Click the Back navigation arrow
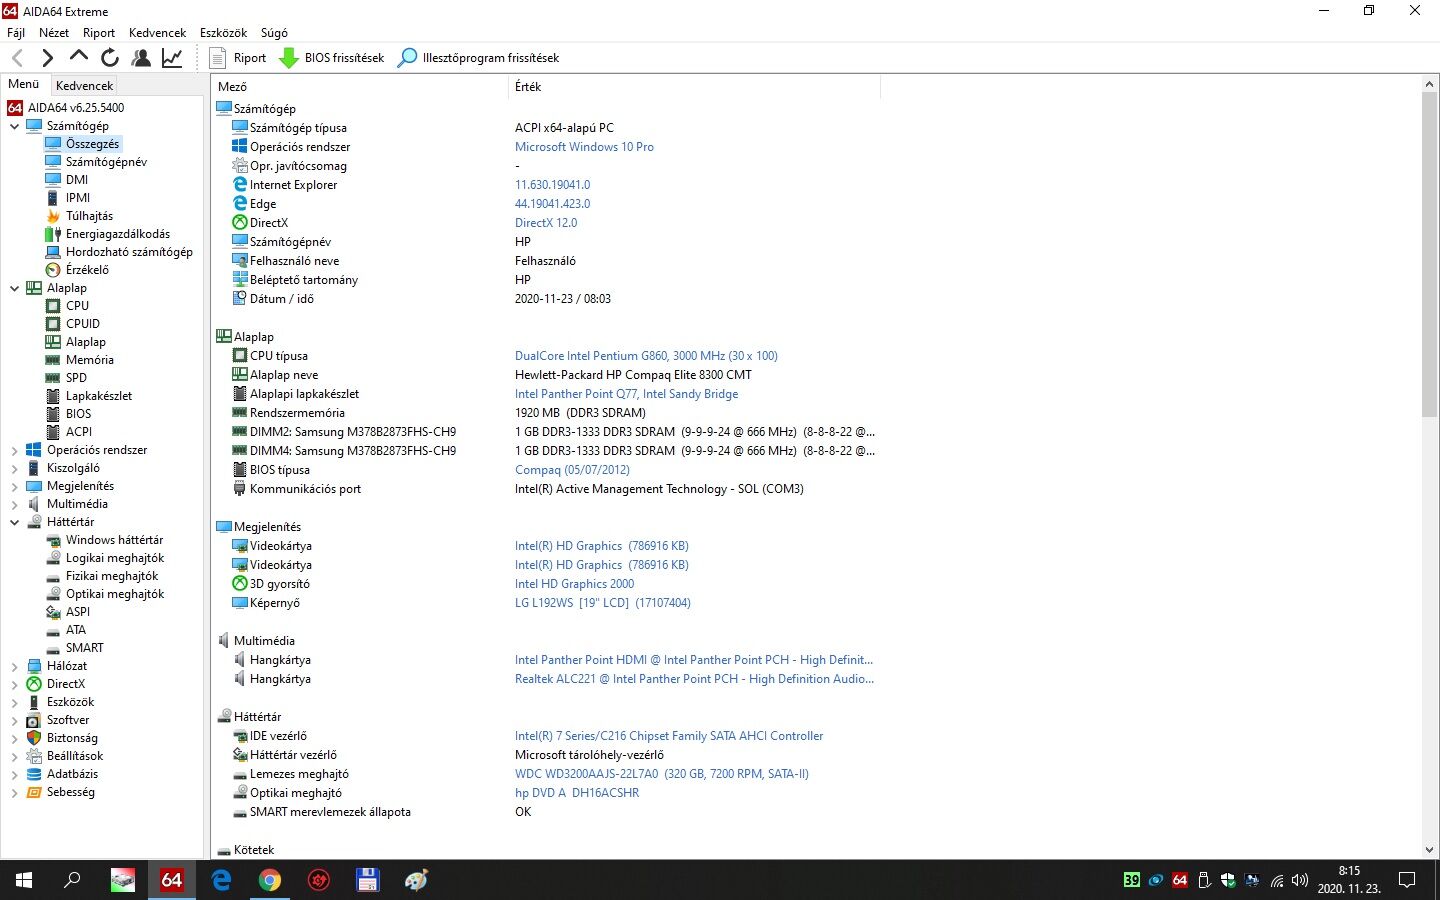Screen dimensions: 1440x900 pyautogui.click(x=17, y=58)
